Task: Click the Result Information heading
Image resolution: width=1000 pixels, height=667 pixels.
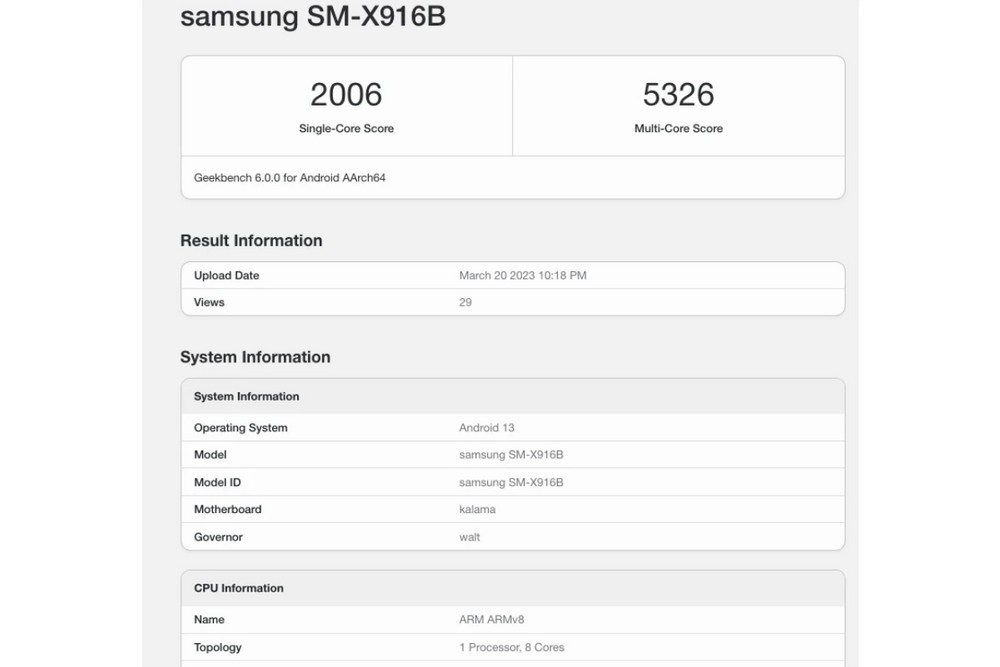Action: point(251,240)
